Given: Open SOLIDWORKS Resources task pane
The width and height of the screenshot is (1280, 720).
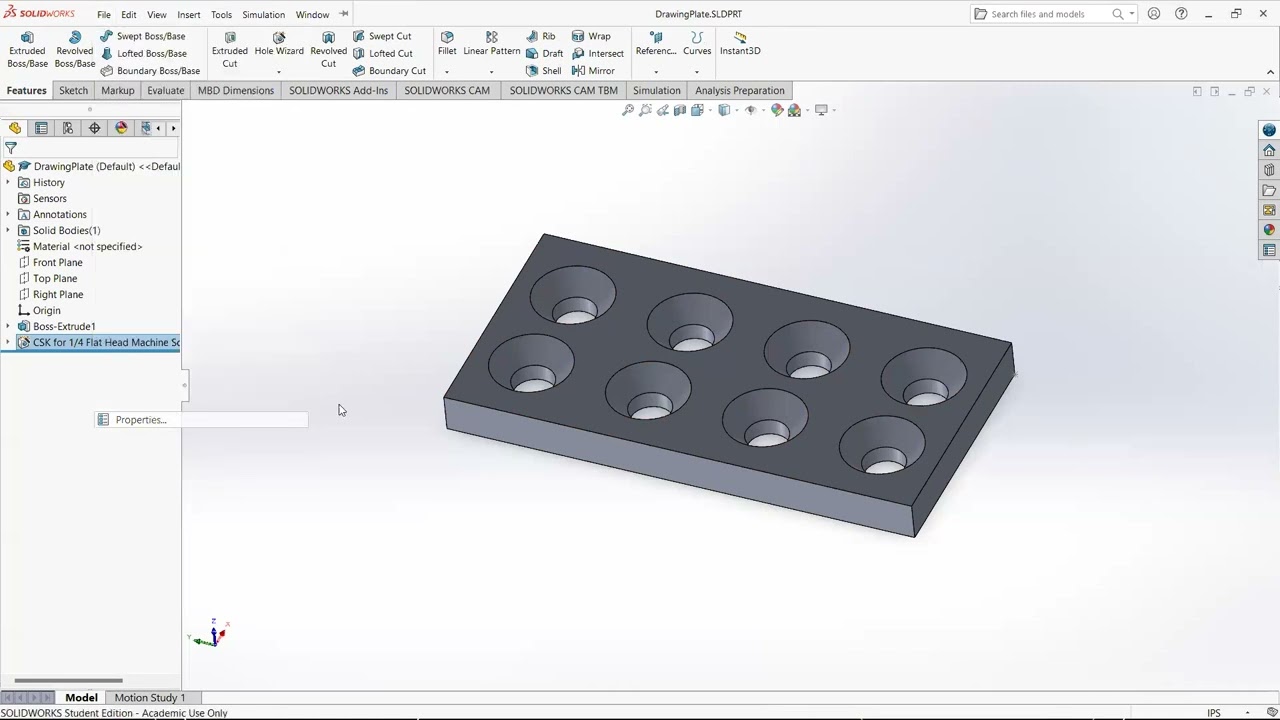Looking at the screenshot, I should point(1269,150).
